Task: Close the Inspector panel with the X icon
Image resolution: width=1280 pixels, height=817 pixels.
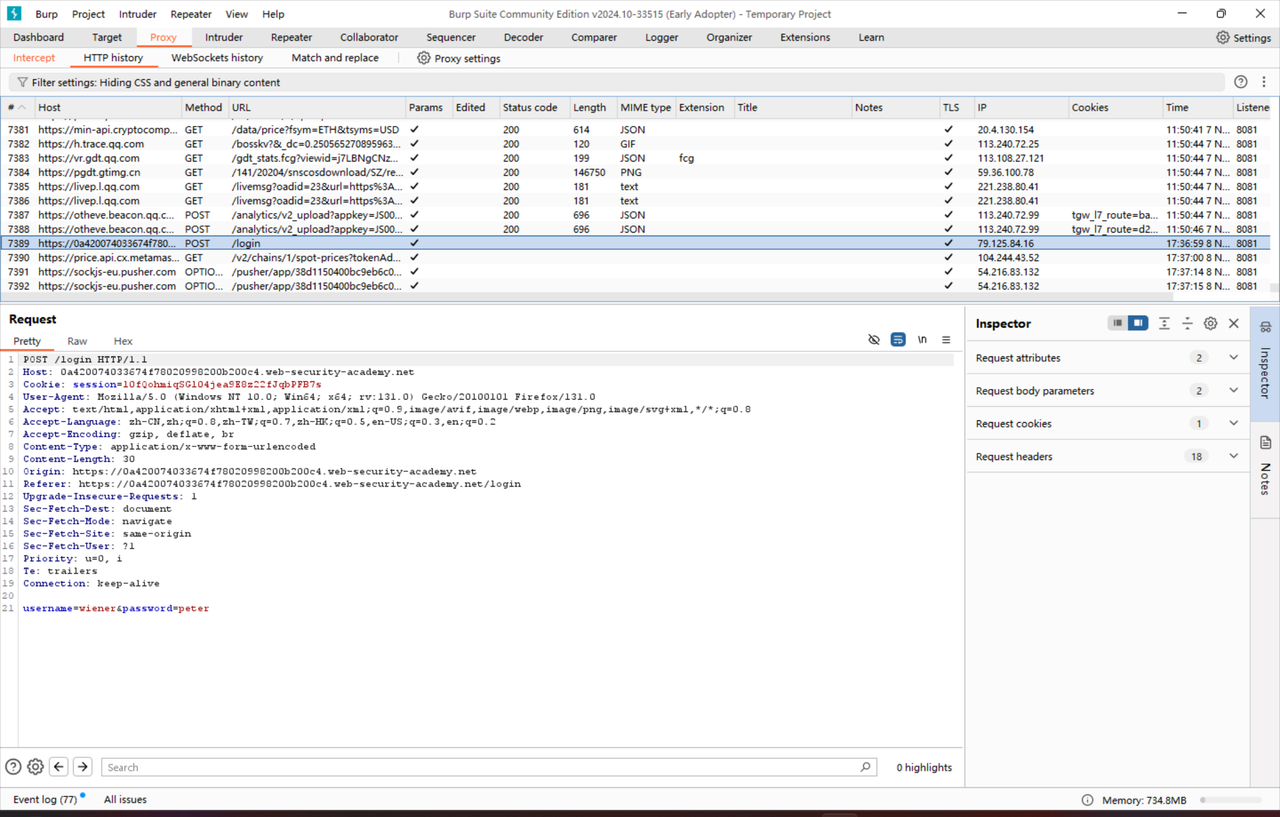Action: (1234, 323)
